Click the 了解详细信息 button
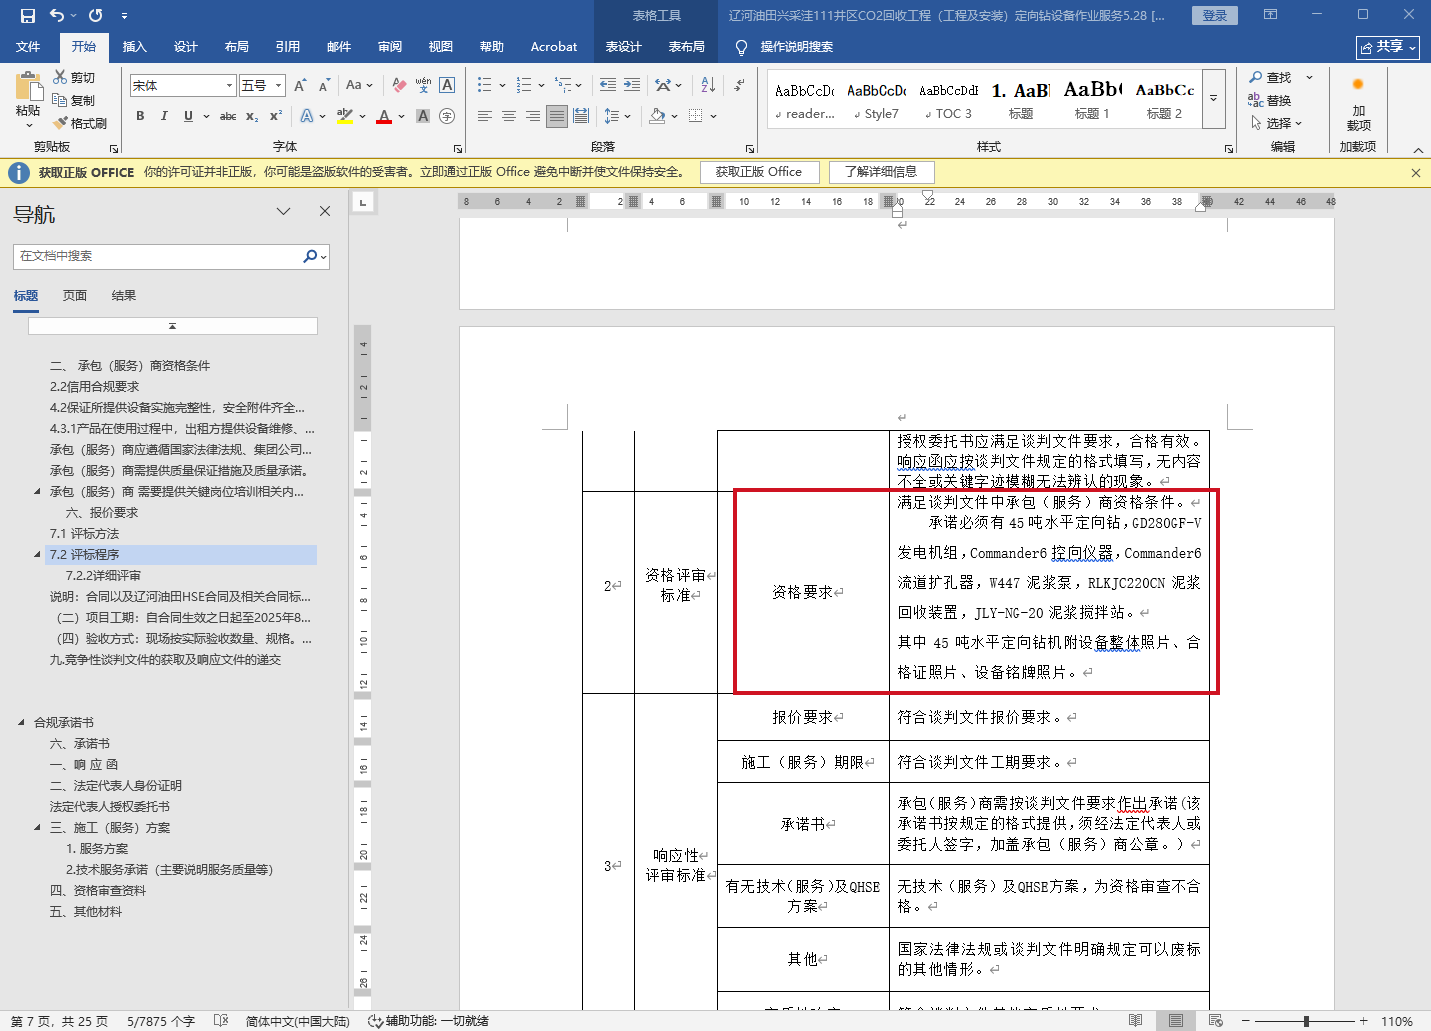The height and width of the screenshot is (1031, 1431). tap(880, 172)
